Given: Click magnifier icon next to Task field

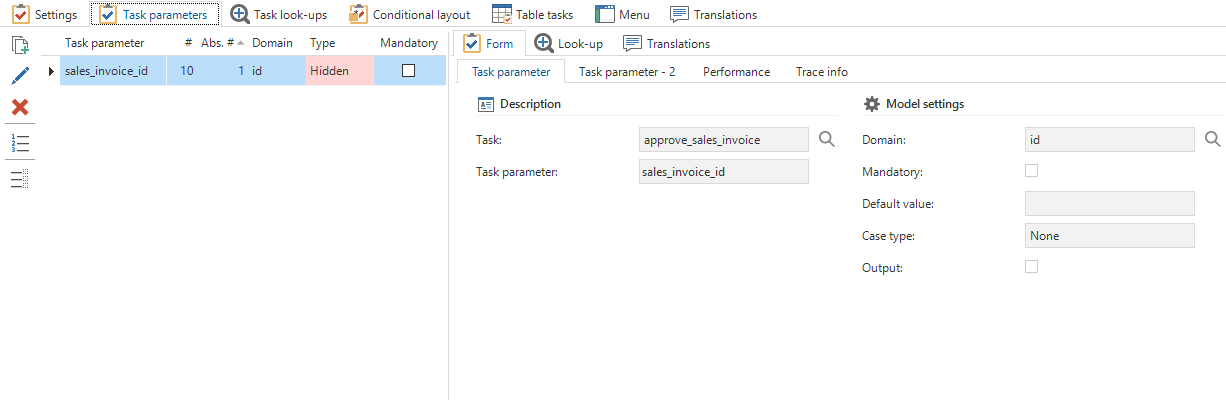Looking at the screenshot, I should point(826,140).
